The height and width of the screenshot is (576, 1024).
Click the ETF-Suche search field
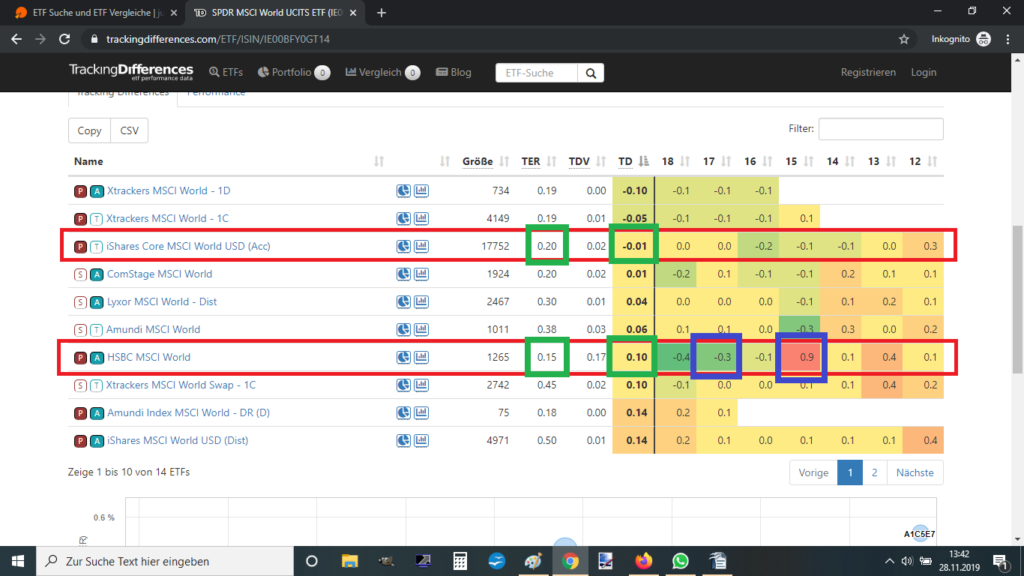pos(537,73)
